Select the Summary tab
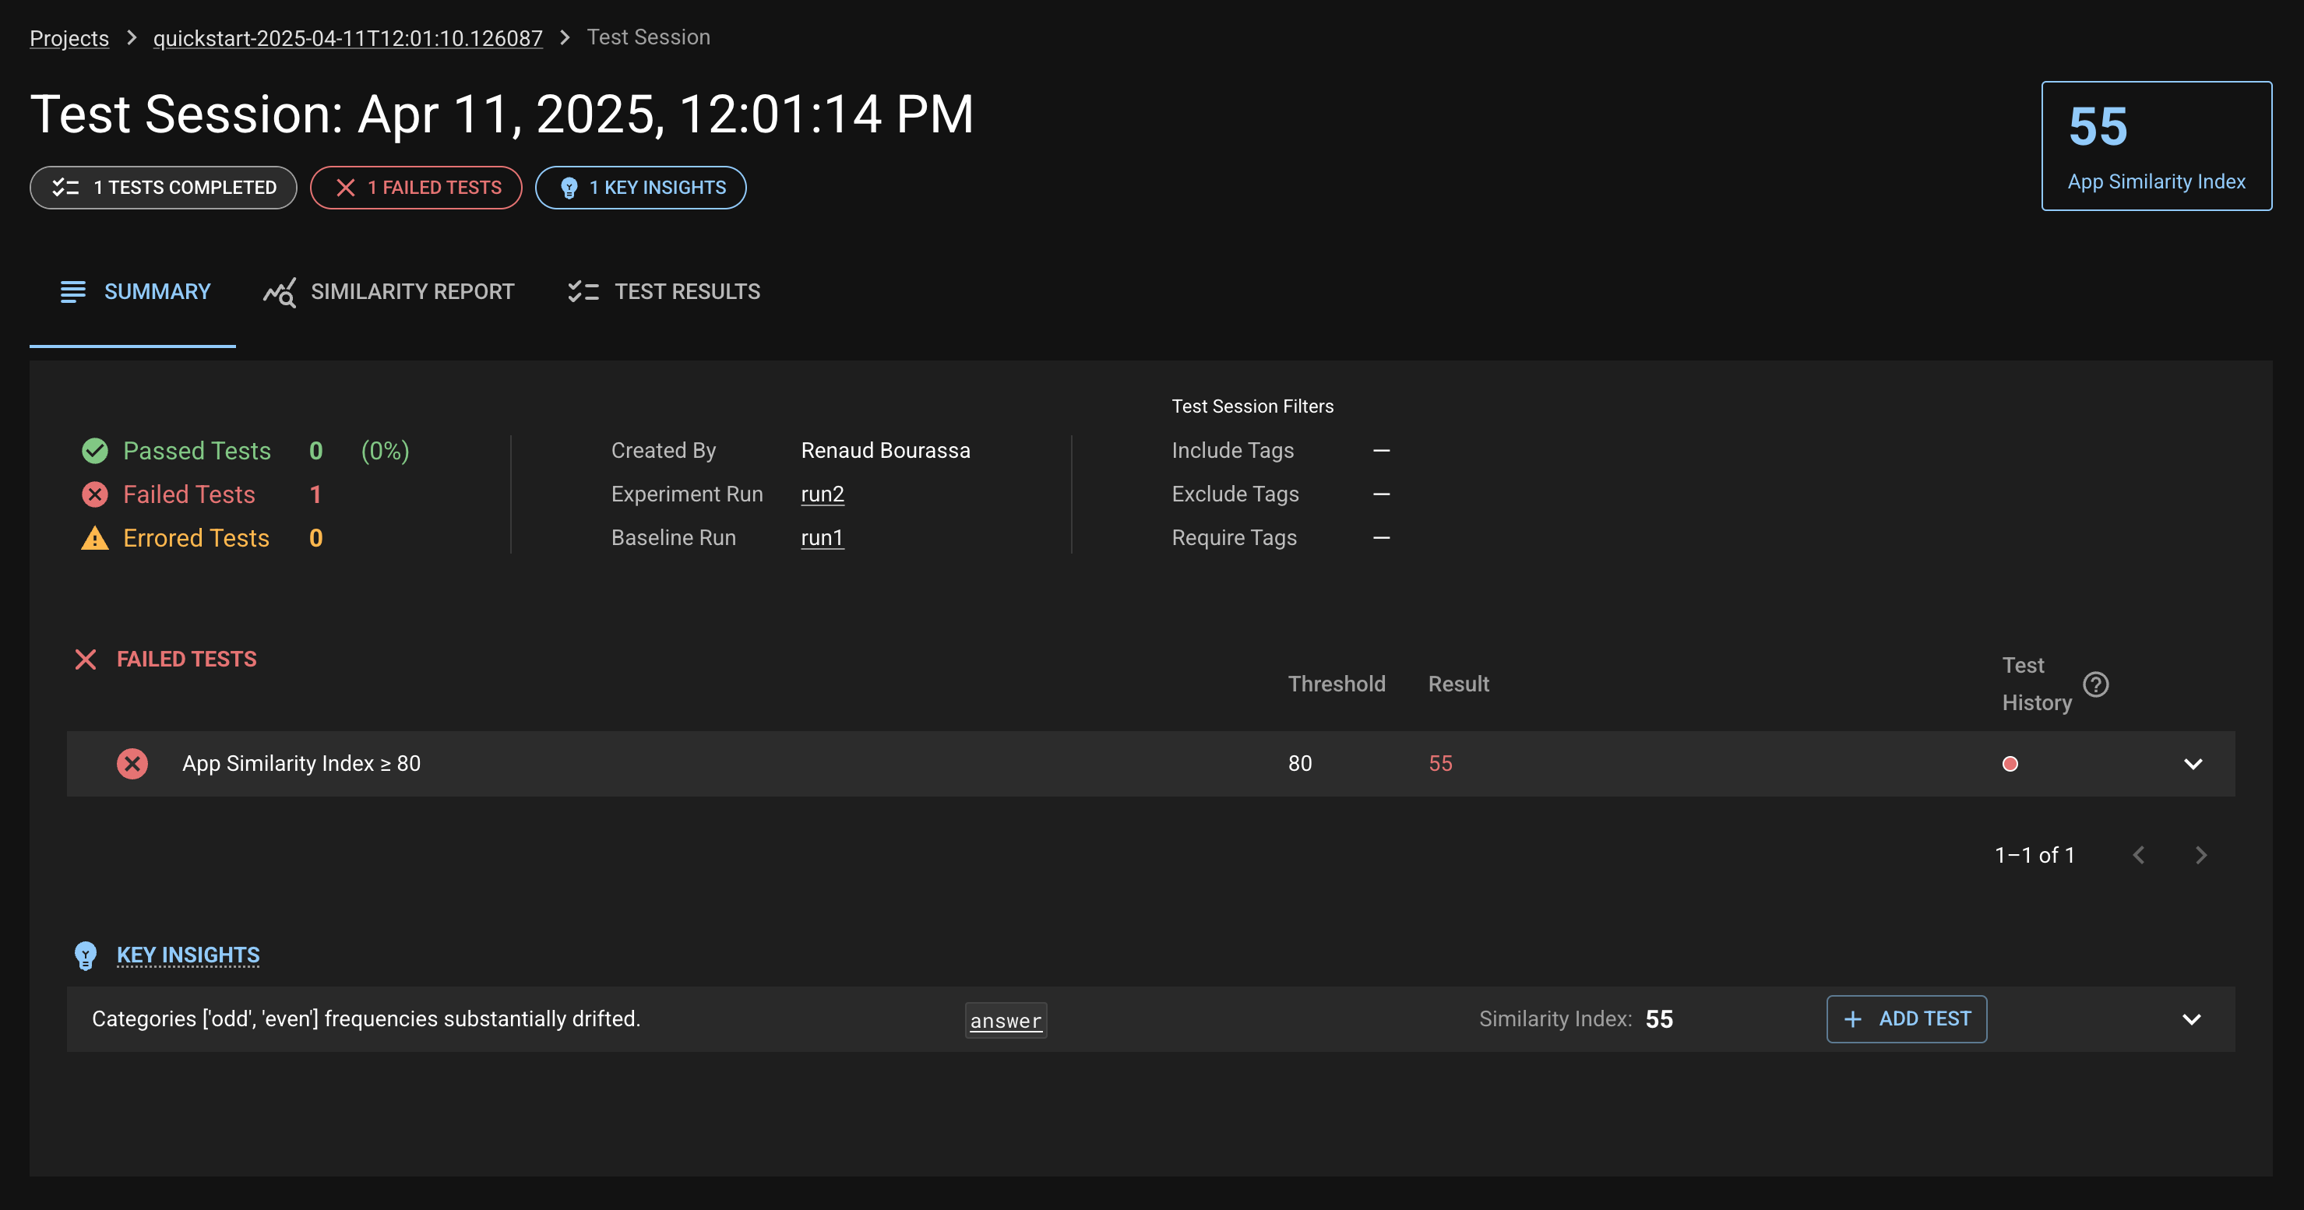The height and width of the screenshot is (1210, 2304). tap(134, 292)
